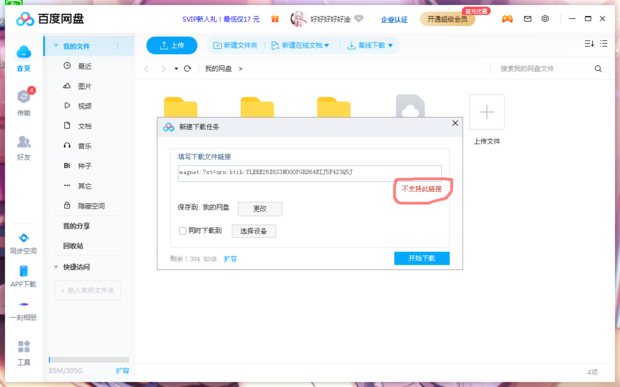Click 新建文件夹 button
The image size is (620, 387).
(x=235, y=45)
